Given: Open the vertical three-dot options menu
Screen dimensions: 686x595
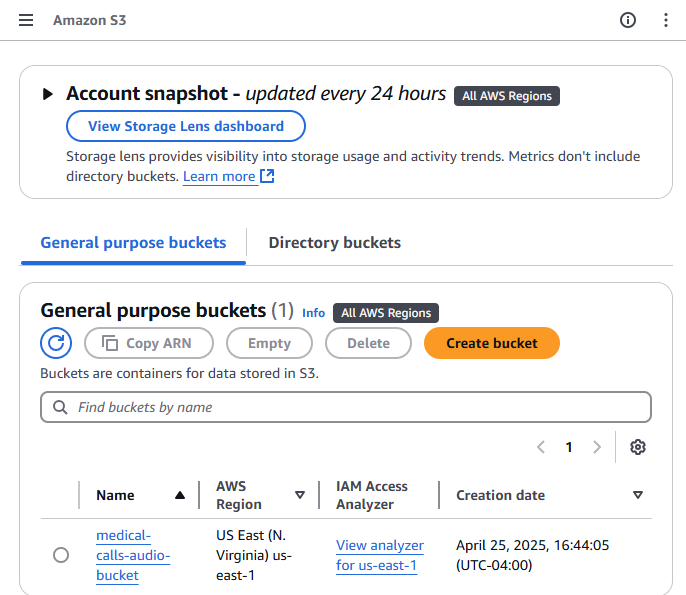Looking at the screenshot, I should pyautogui.click(x=666, y=20).
